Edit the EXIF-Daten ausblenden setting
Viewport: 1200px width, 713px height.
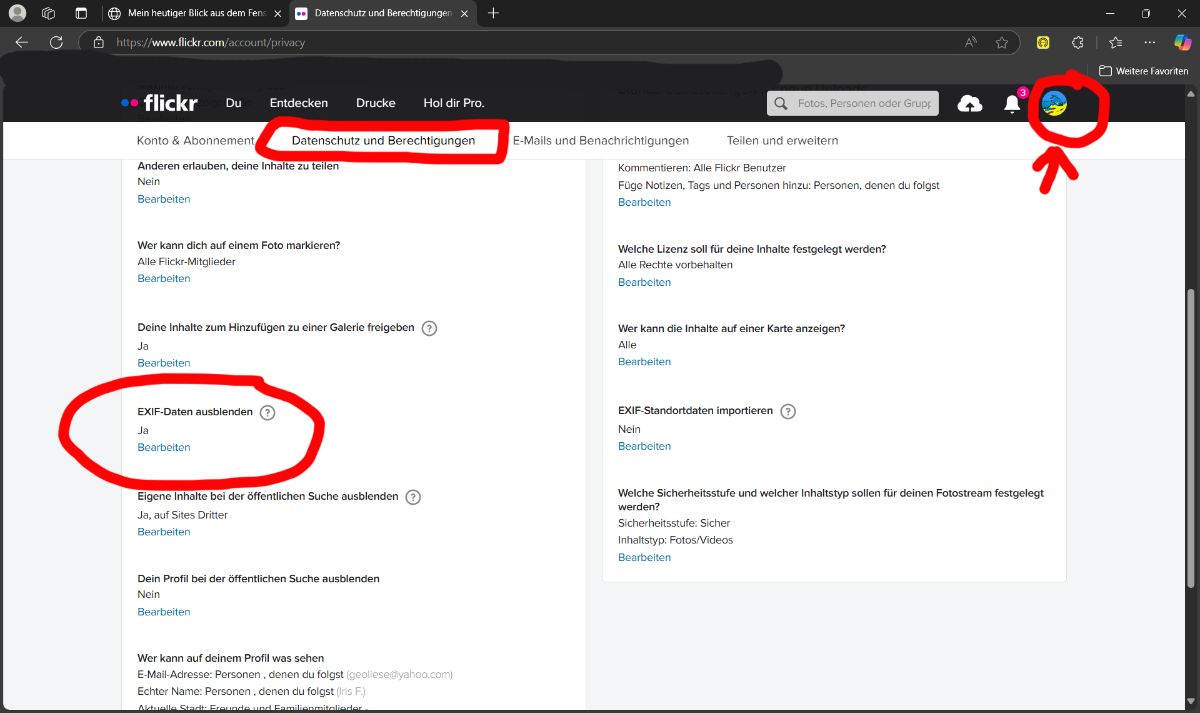point(164,448)
